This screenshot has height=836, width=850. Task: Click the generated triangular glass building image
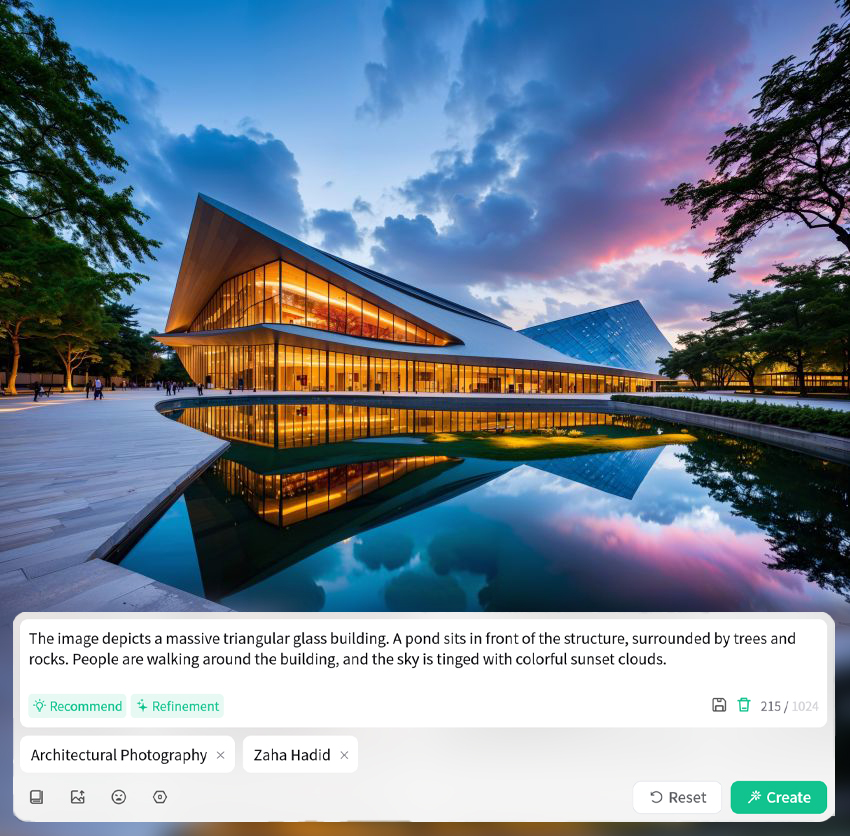coord(425,306)
